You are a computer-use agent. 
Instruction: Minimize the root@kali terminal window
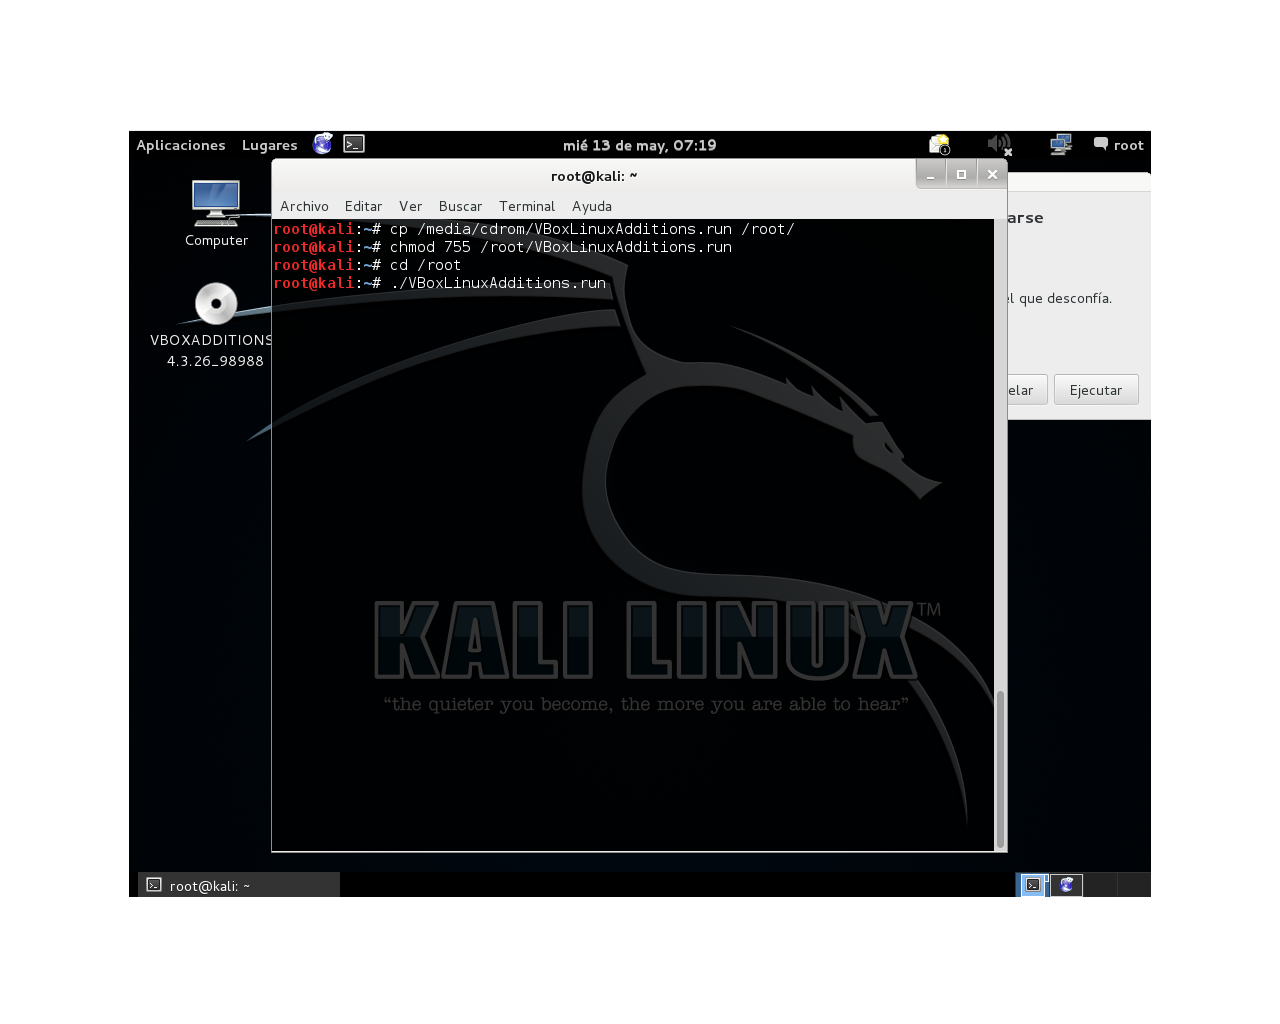tap(930, 174)
